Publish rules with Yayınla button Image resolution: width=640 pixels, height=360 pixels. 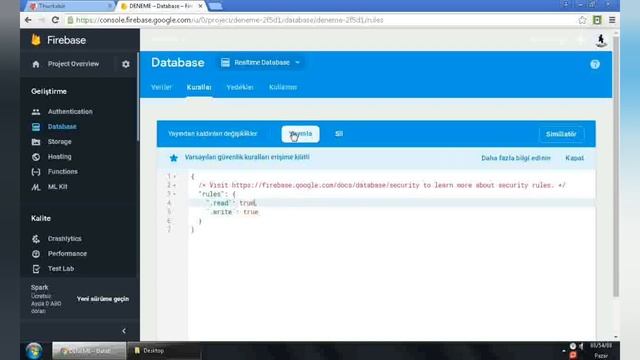300,134
